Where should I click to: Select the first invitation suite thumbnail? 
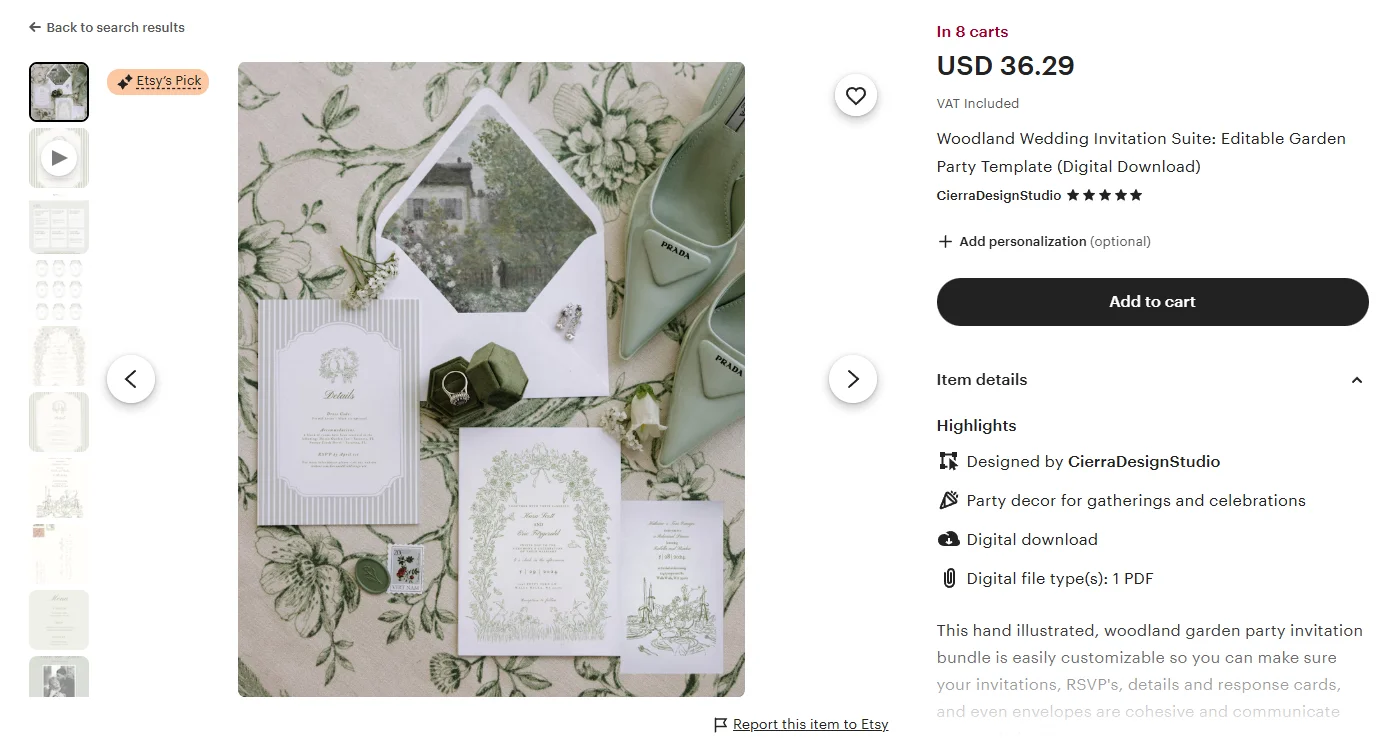[x=59, y=92]
